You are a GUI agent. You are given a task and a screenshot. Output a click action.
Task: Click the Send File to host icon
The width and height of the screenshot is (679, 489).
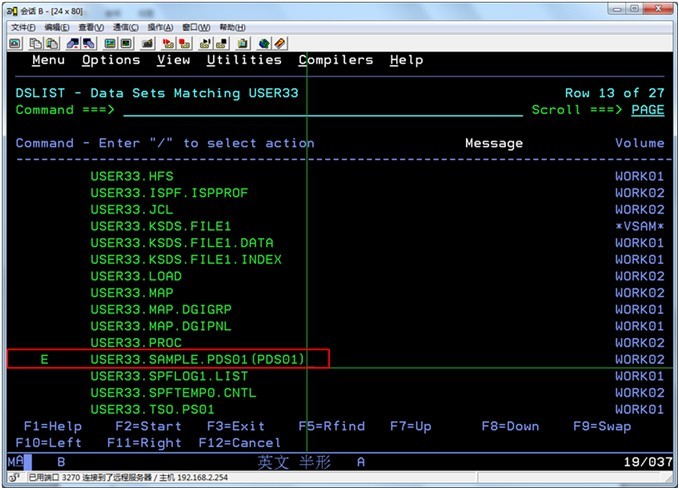tap(73, 43)
